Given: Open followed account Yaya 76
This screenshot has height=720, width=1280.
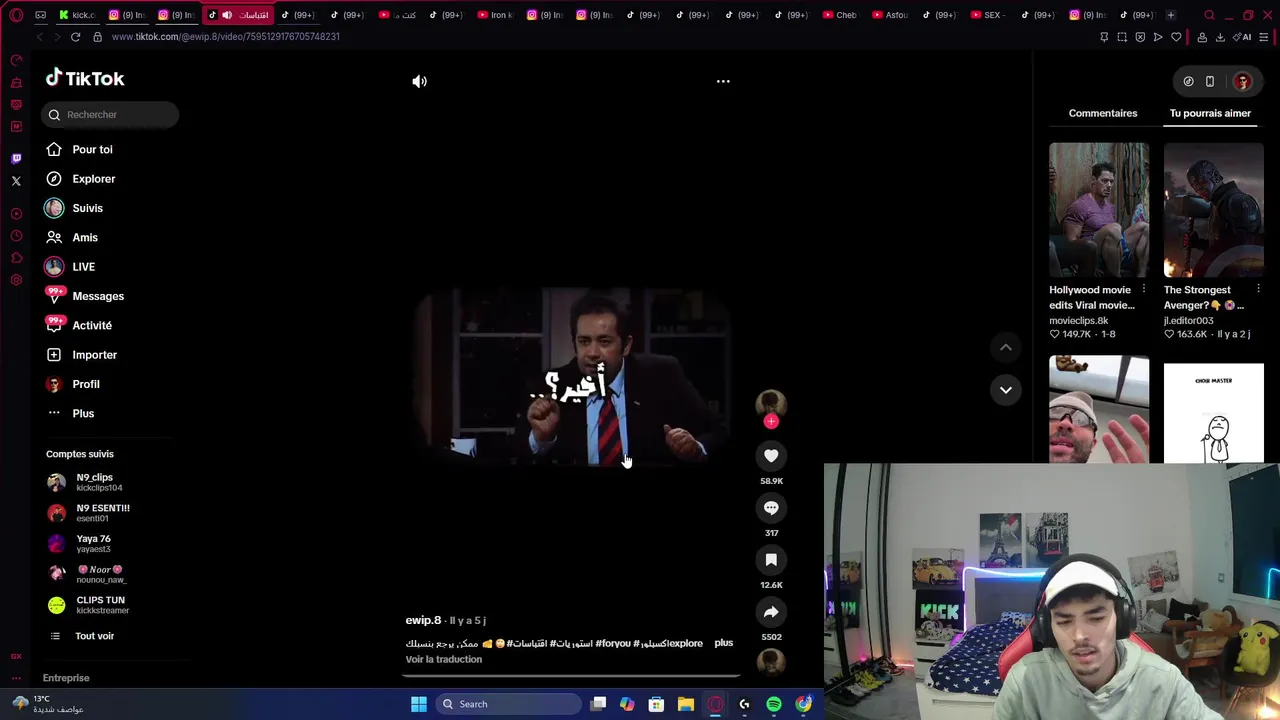Looking at the screenshot, I should pyautogui.click(x=80, y=543).
